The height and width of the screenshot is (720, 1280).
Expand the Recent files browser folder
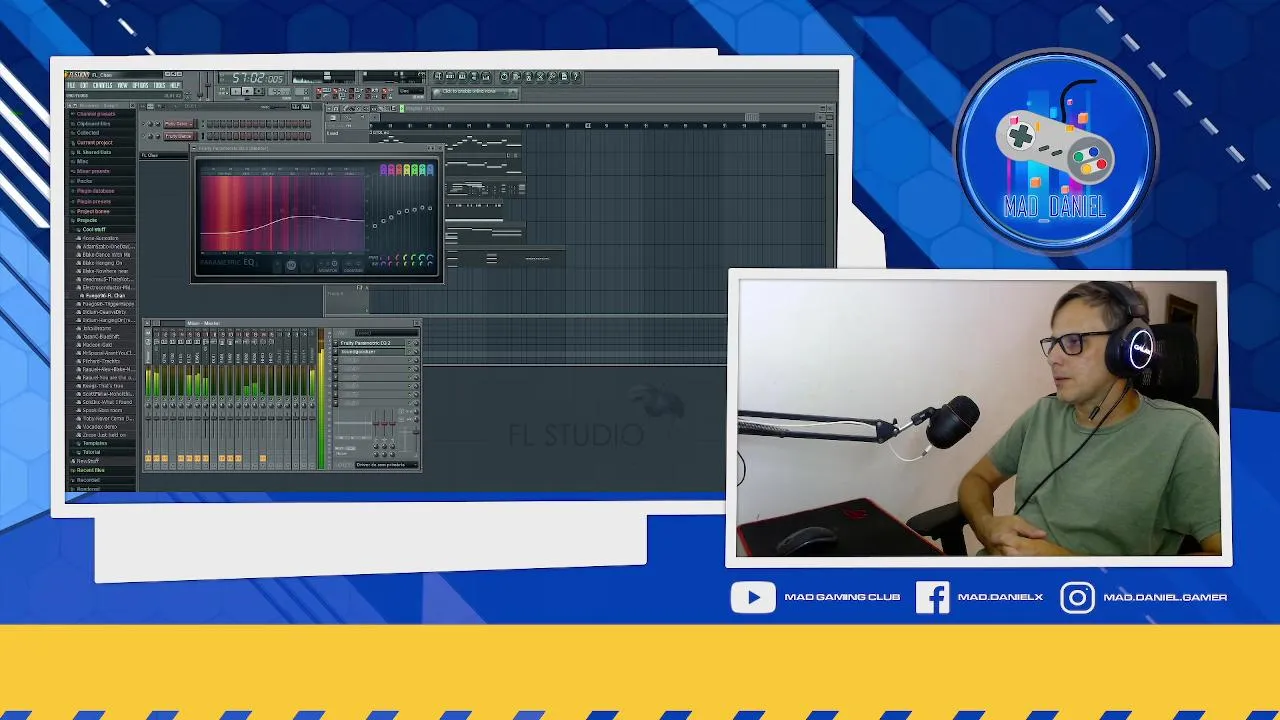[90, 470]
